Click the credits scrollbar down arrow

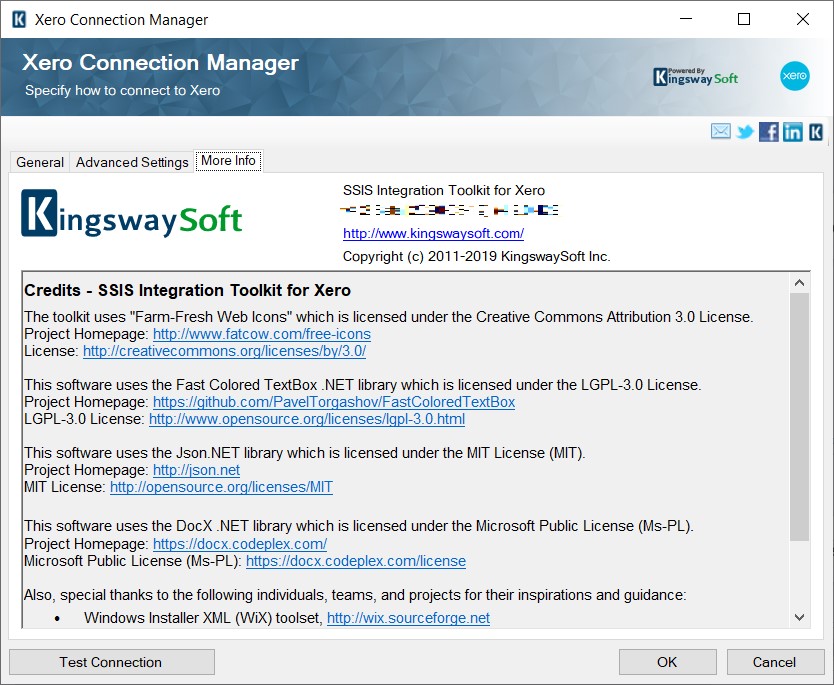click(799, 617)
